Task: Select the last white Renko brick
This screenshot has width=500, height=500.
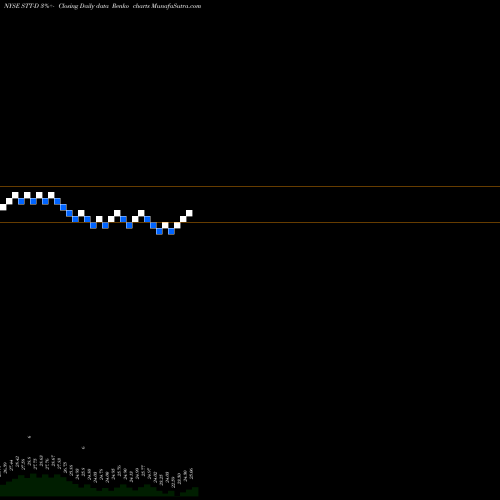Action: [189, 213]
